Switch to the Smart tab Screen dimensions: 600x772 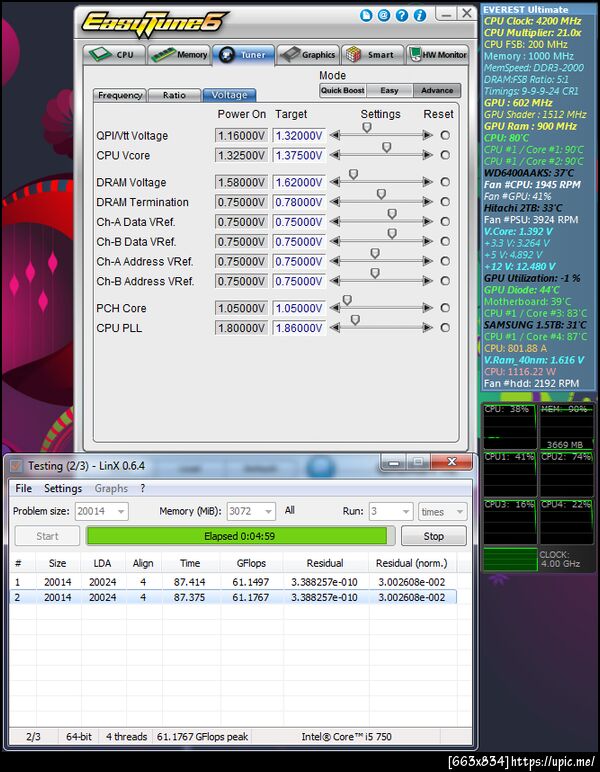(373, 55)
